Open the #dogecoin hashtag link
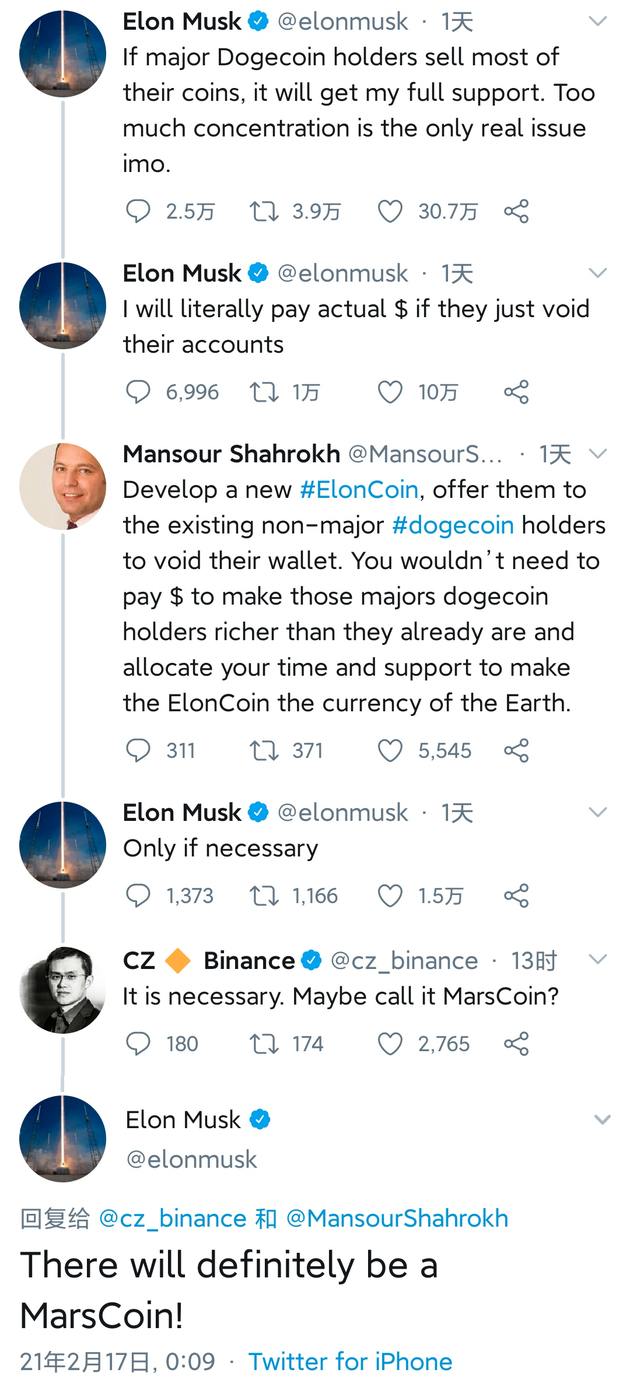Image resolution: width=630 pixels, height=1394 pixels. pyautogui.click(x=453, y=525)
